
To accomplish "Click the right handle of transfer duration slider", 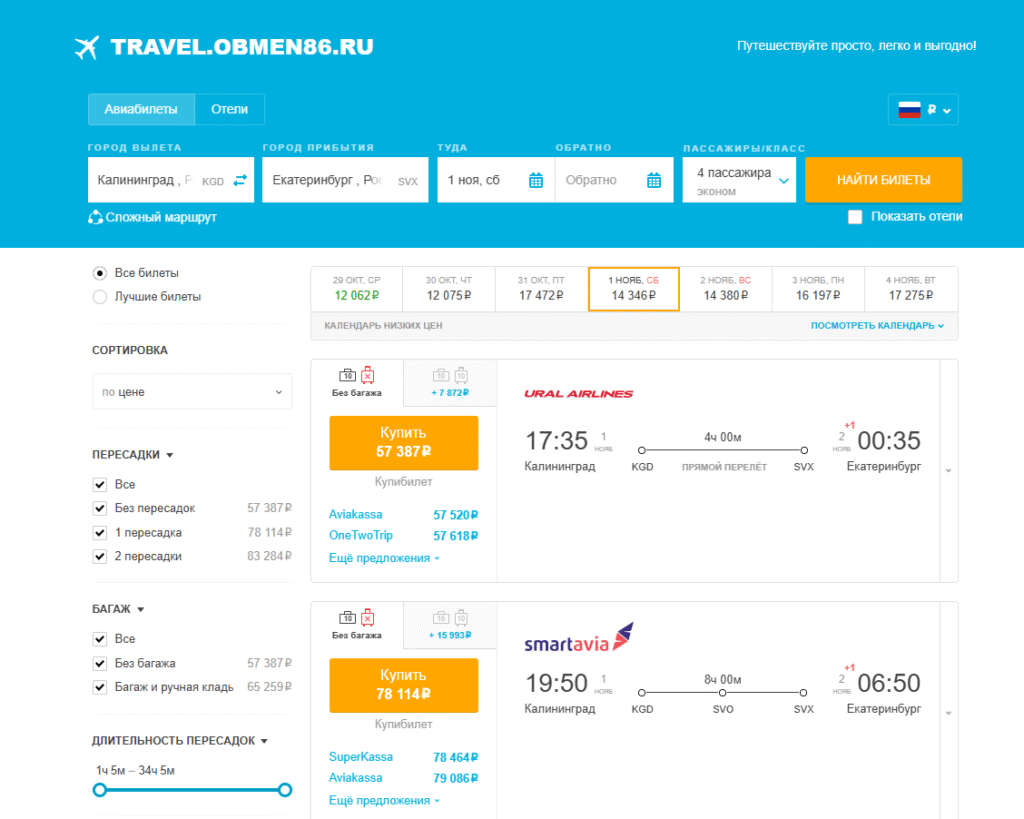I will coord(285,790).
